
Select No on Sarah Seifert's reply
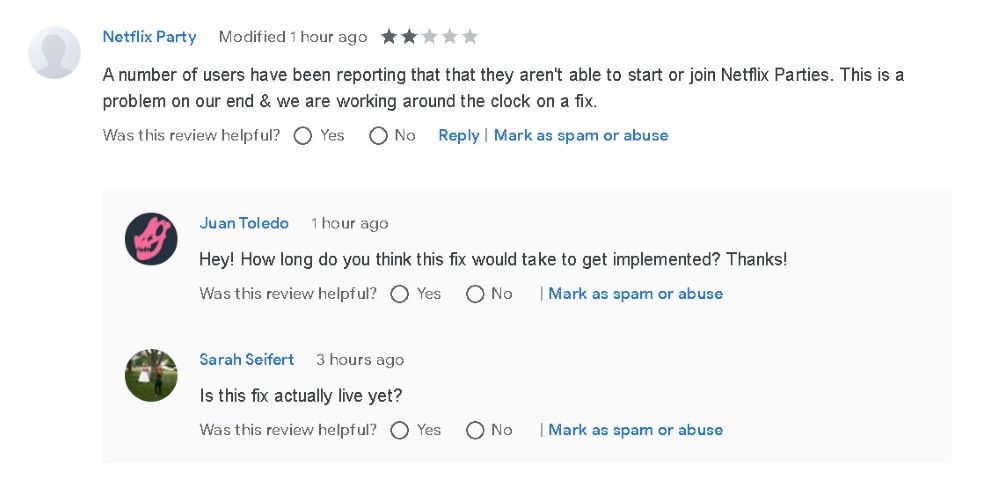pos(475,430)
